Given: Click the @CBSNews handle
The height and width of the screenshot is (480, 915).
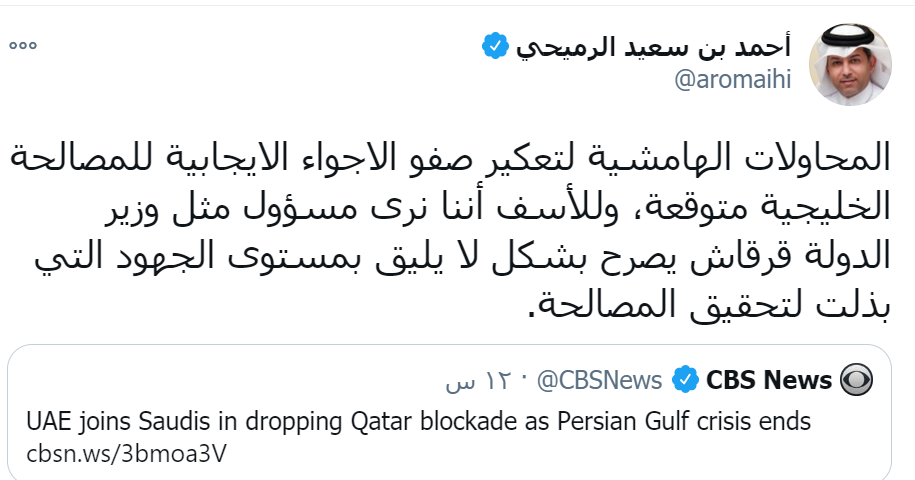Looking at the screenshot, I should (600, 380).
